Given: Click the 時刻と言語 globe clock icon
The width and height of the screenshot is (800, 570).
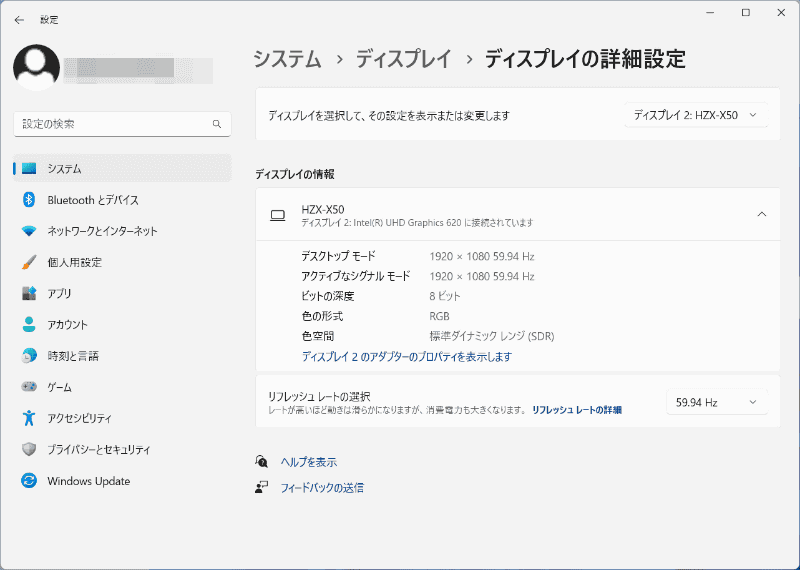Looking at the screenshot, I should (x=29, y=356).
